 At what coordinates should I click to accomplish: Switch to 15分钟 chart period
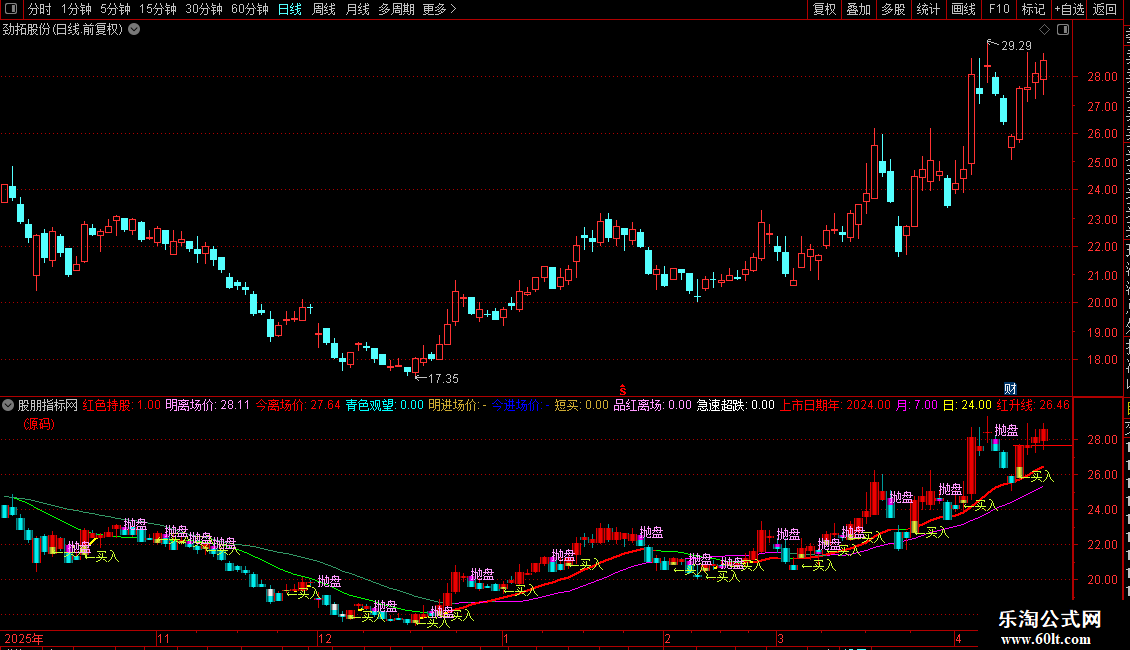158,9
